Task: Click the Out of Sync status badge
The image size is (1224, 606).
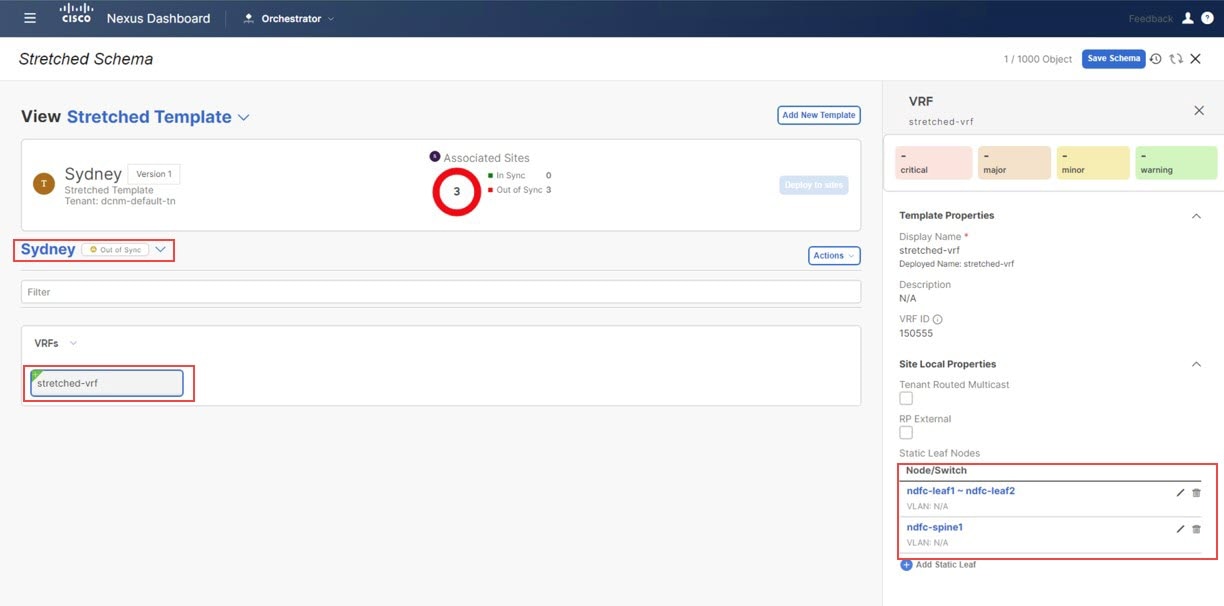Action: click(115, 250)
